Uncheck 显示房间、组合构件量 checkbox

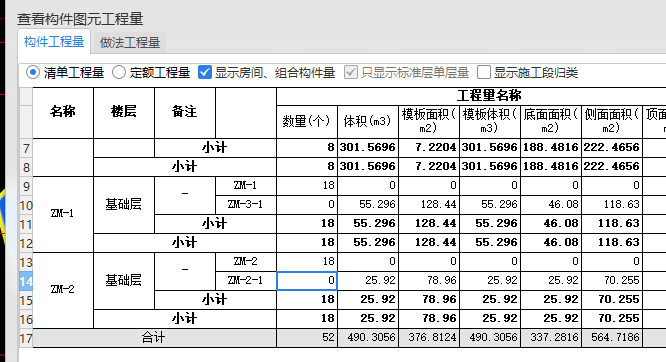(205, 73)
